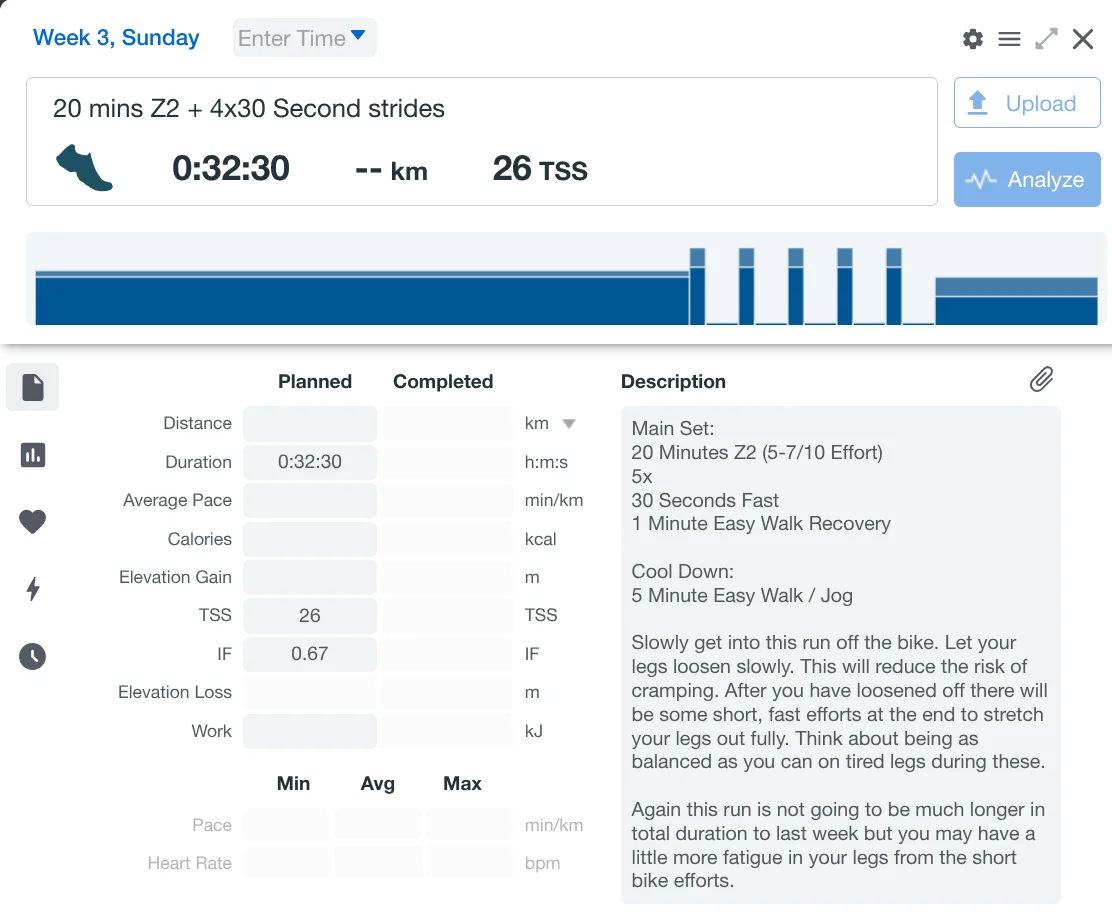Image resolution: width=1112 pixels, height=913 pixels.
Task: Edit the planned IF value 0.67
Action: 310,654
